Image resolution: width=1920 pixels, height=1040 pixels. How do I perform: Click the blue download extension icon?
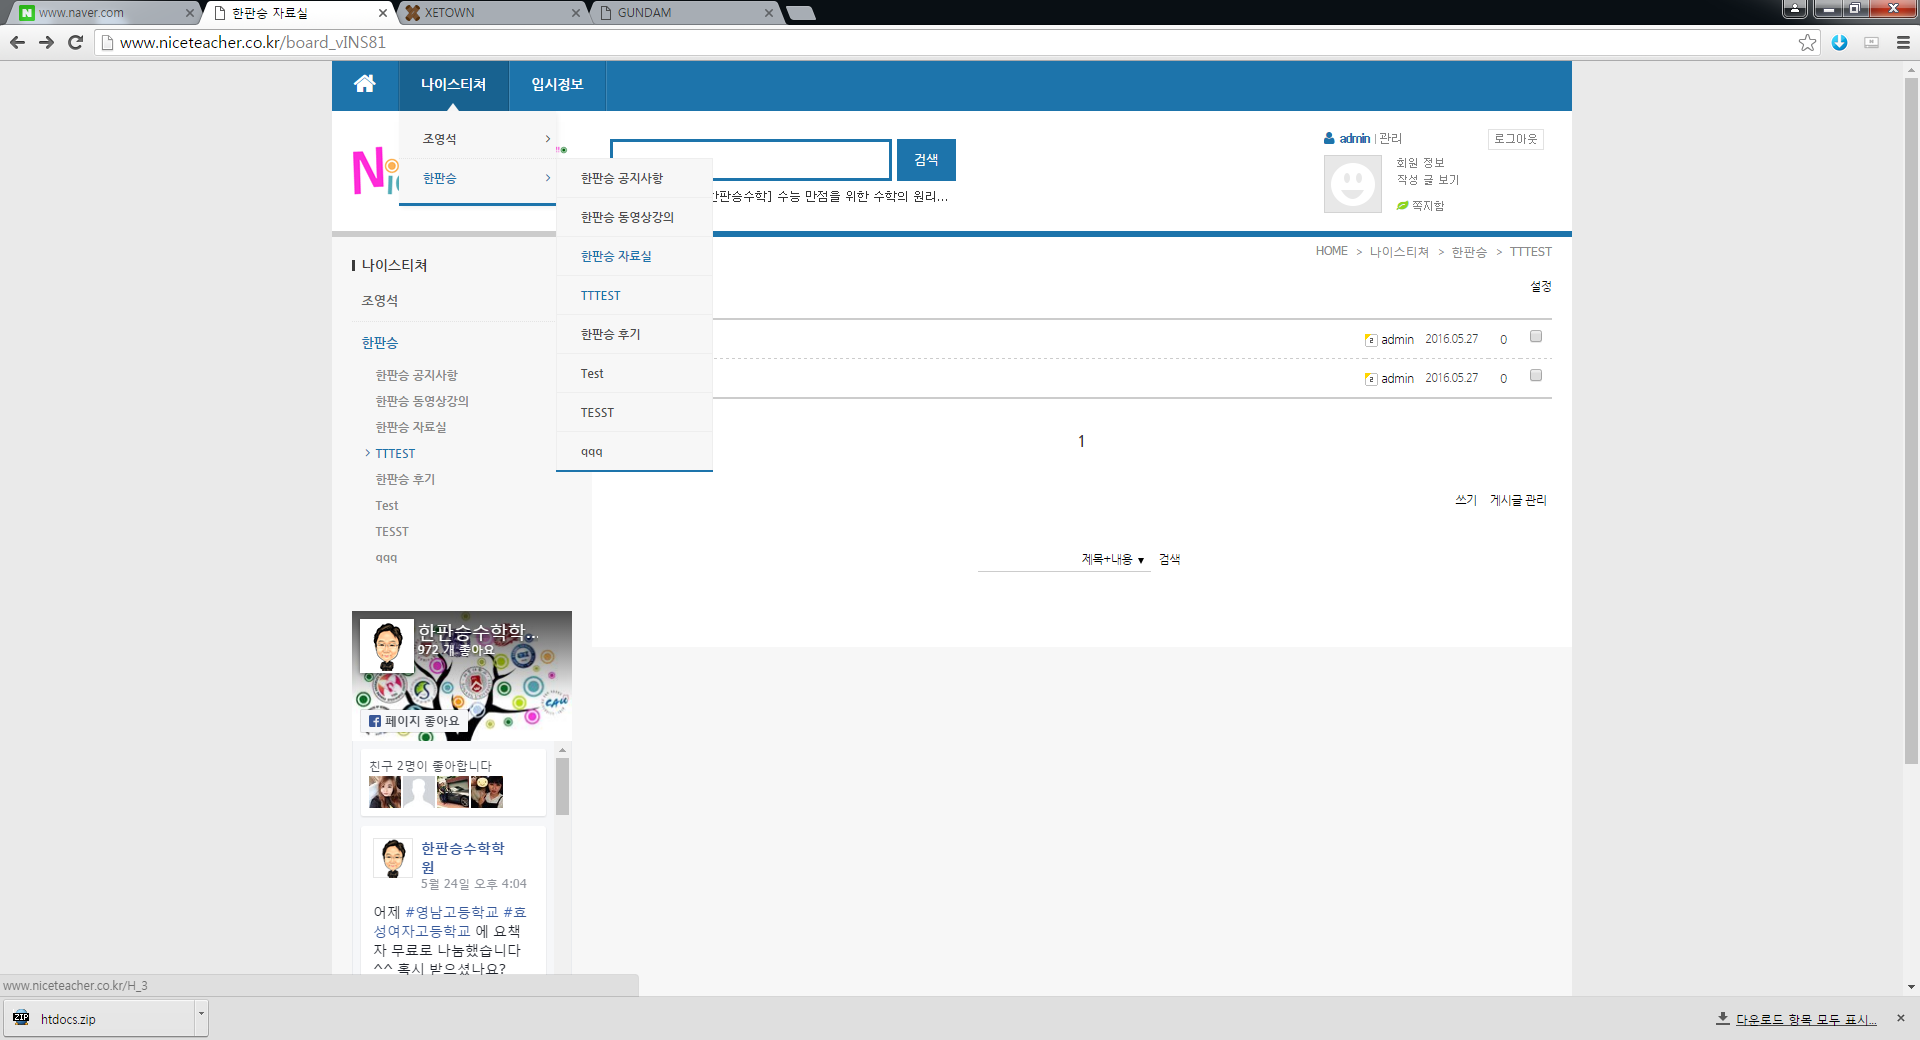(x=1839, y=42)
